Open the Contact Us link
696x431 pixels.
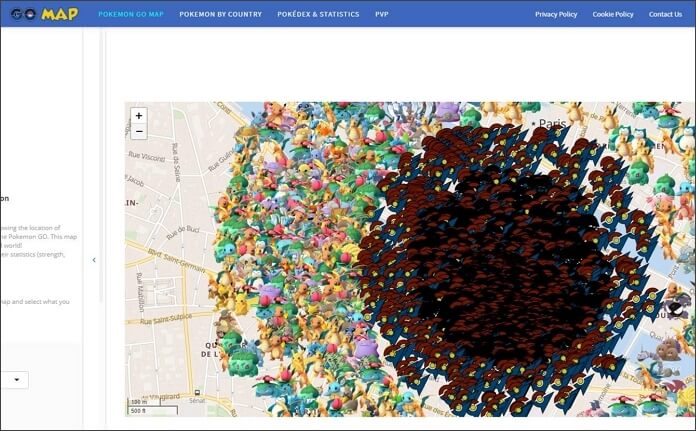click(665, 14)
